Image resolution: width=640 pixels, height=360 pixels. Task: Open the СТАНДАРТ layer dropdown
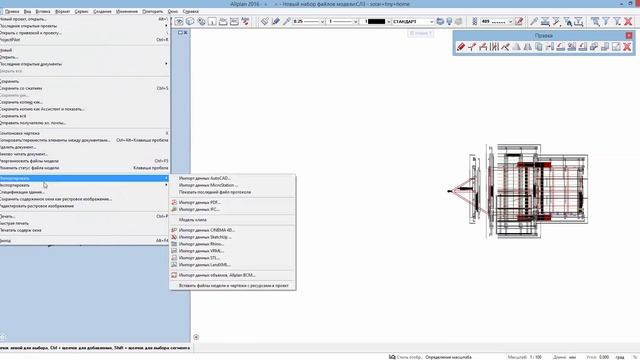coord(432,22)
